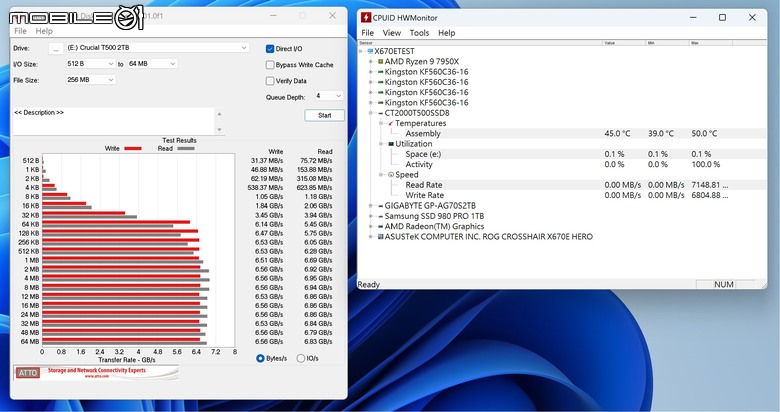
Task: Open the File Size 256 MB dropdown
Action: (x=91, y=80)
